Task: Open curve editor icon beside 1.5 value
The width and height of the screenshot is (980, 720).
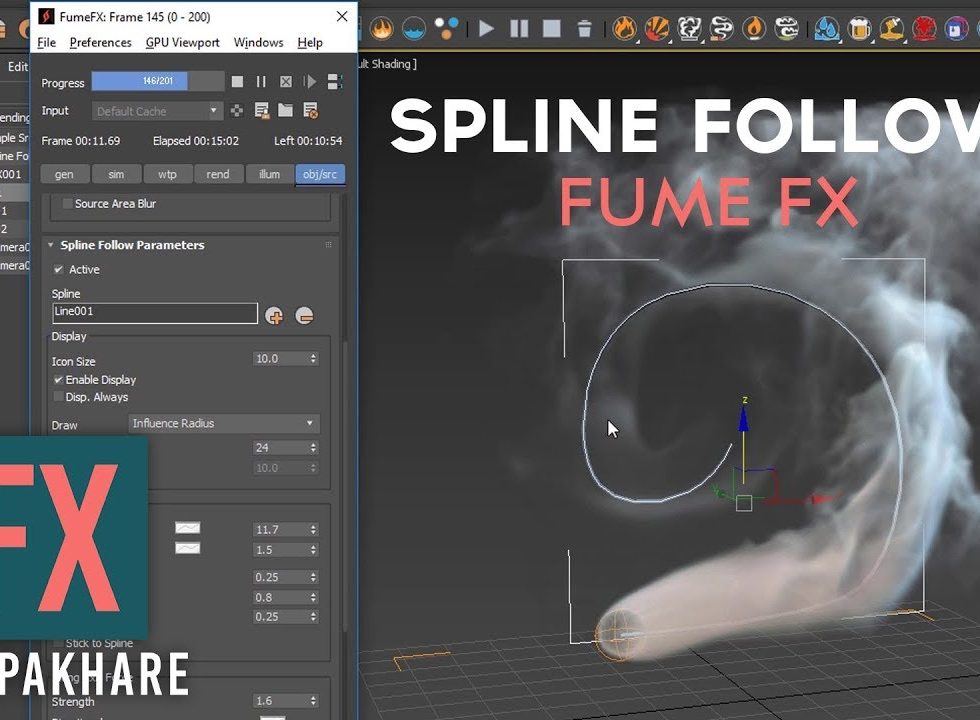Action: pos(188,548)
